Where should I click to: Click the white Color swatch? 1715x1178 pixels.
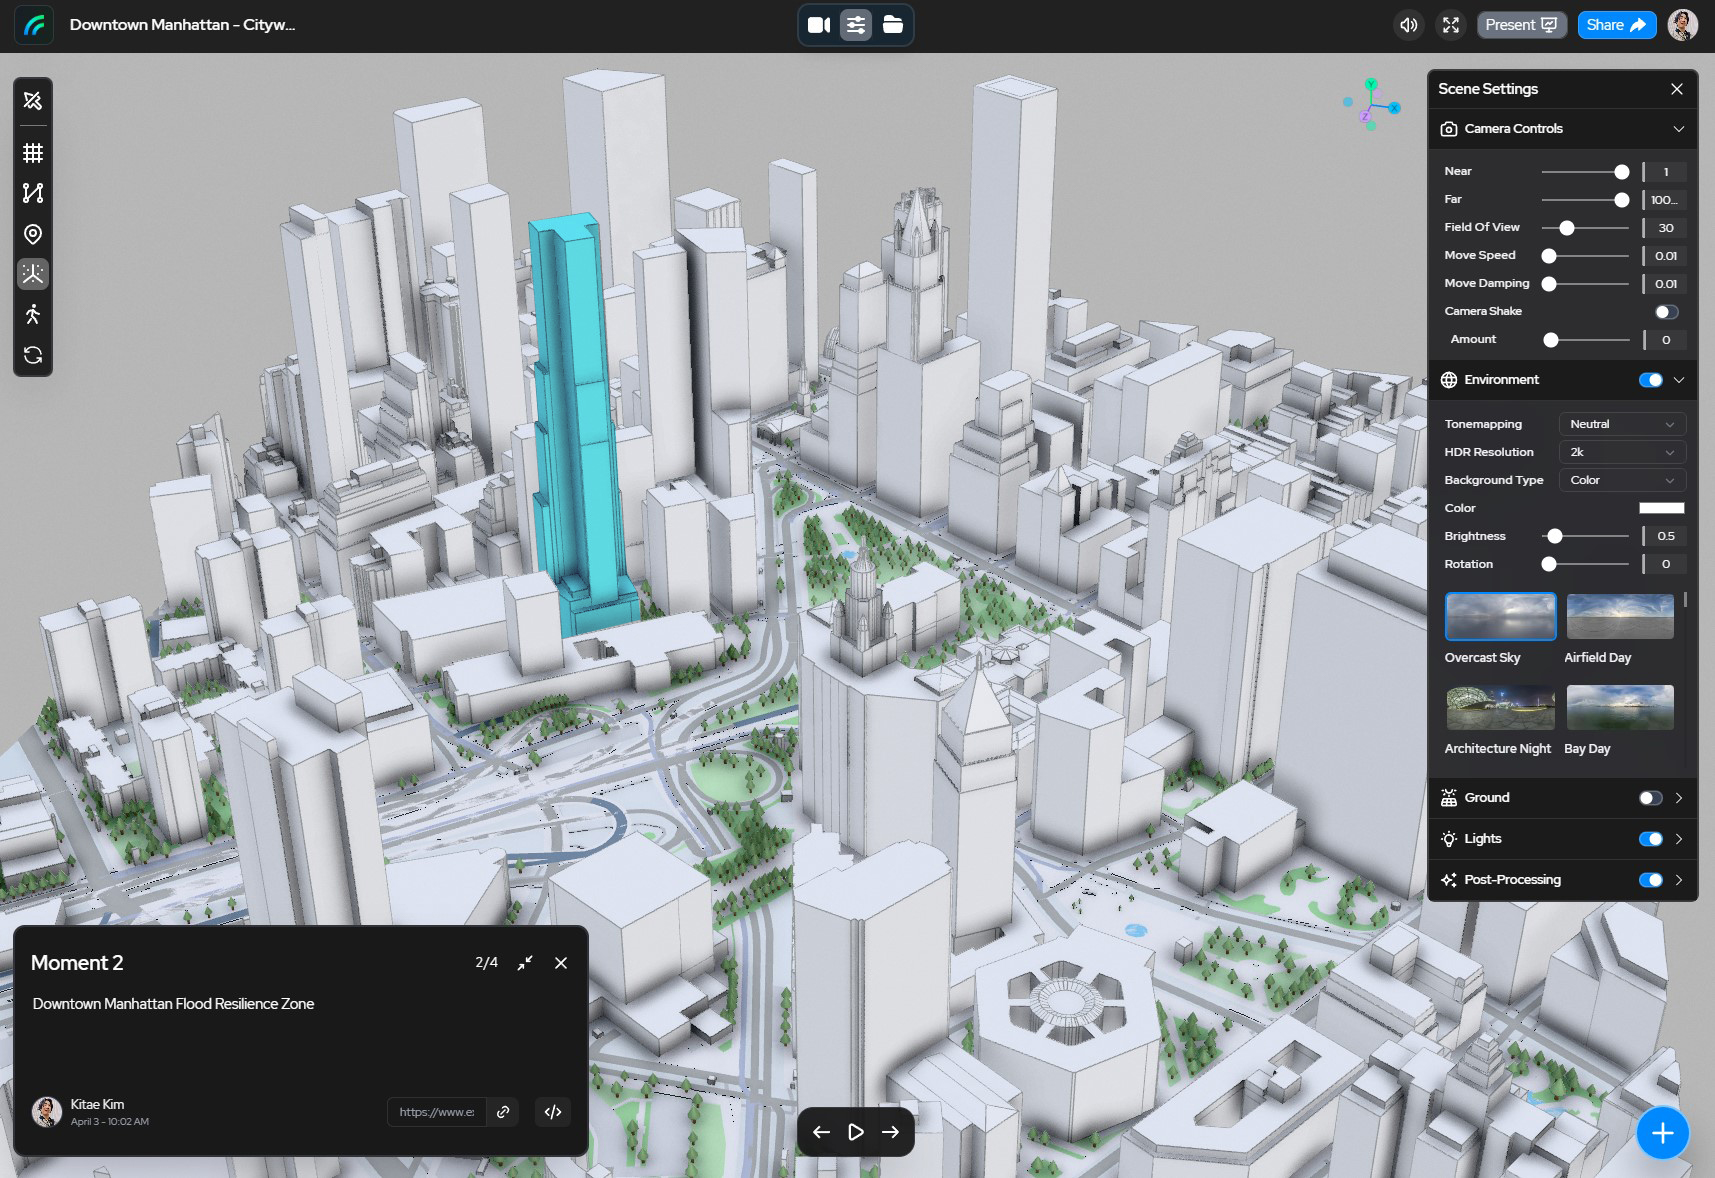tap(1661, 508)
